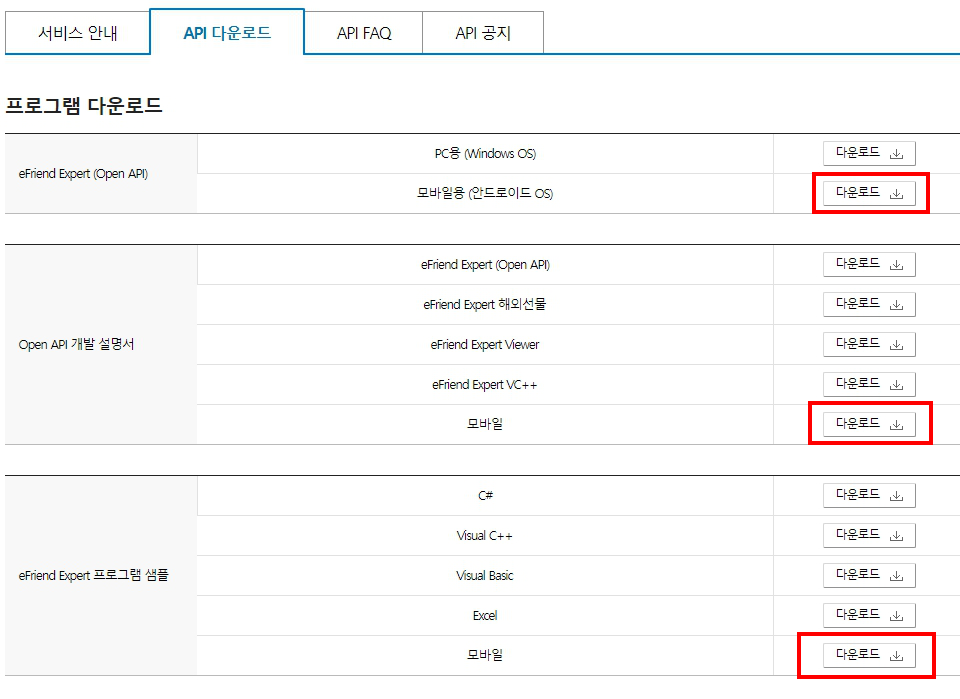Click the download arrow icon for 모바일용 (안드로이드 OS)
The width and height of the screenshot is (960, 699).
click(896, 193)
